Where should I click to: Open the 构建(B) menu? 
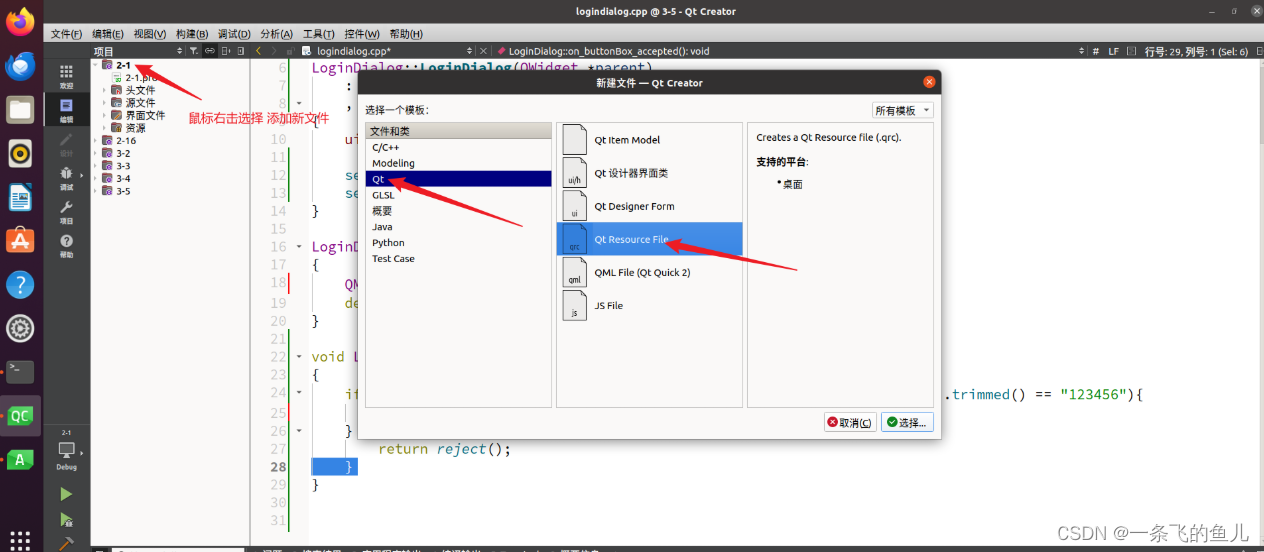pos(192,34)
